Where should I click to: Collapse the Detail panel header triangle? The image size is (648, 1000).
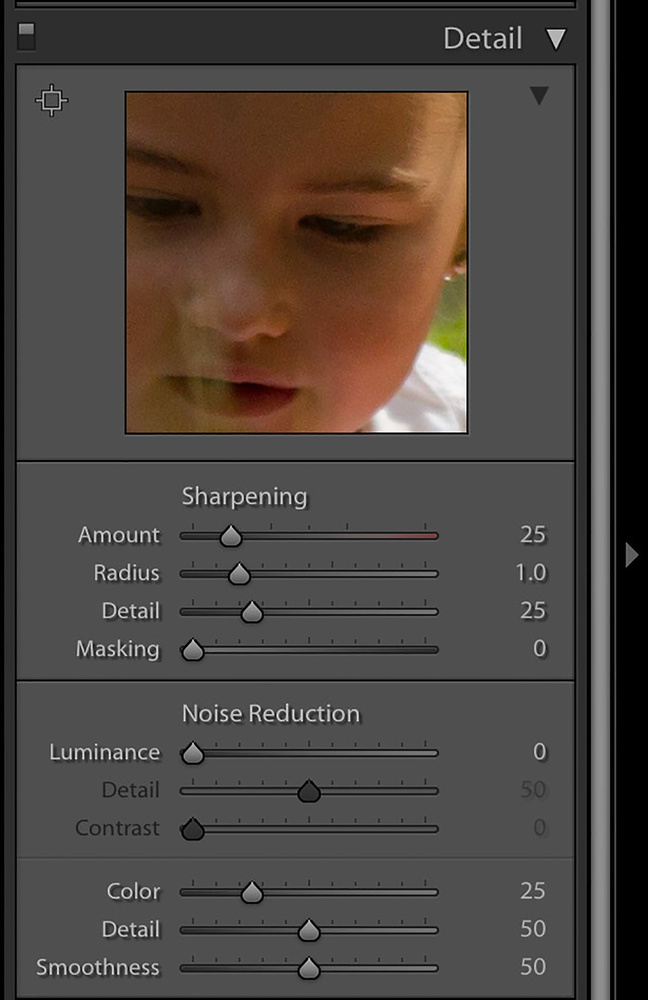point(556,39)
